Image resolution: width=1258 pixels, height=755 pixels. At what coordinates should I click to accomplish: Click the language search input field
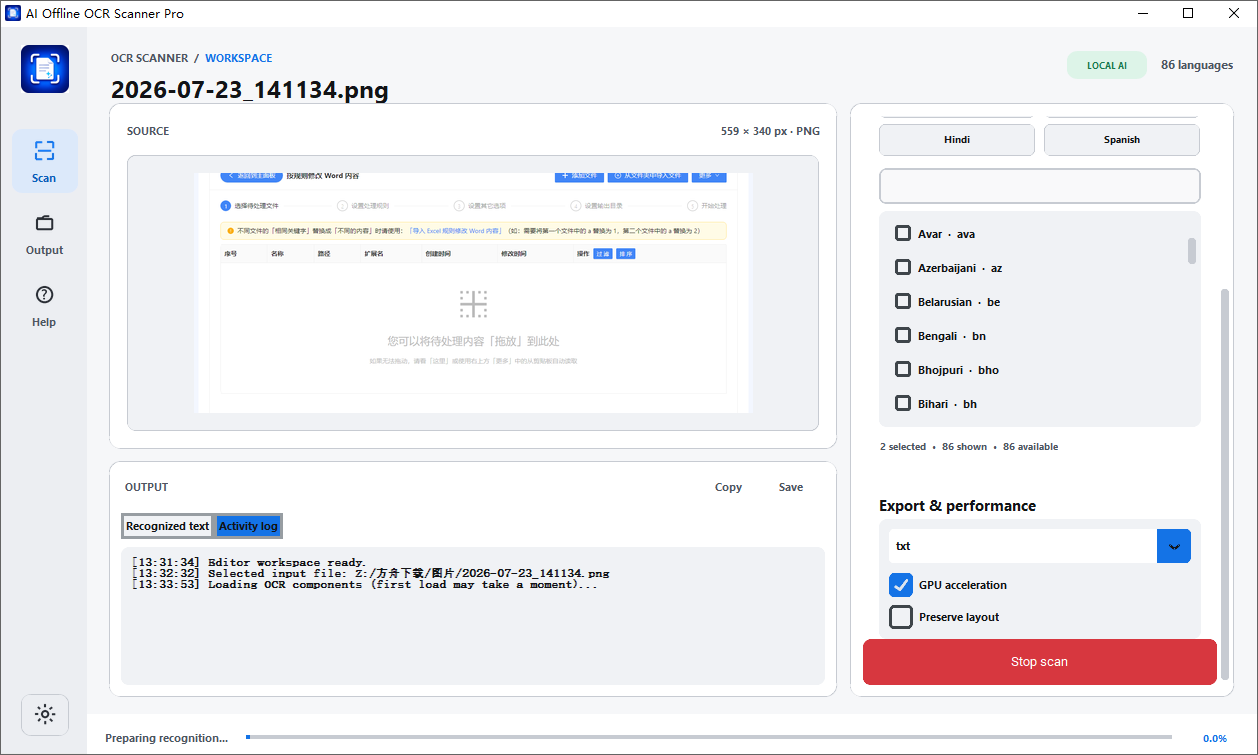(x=1040, y=186)
